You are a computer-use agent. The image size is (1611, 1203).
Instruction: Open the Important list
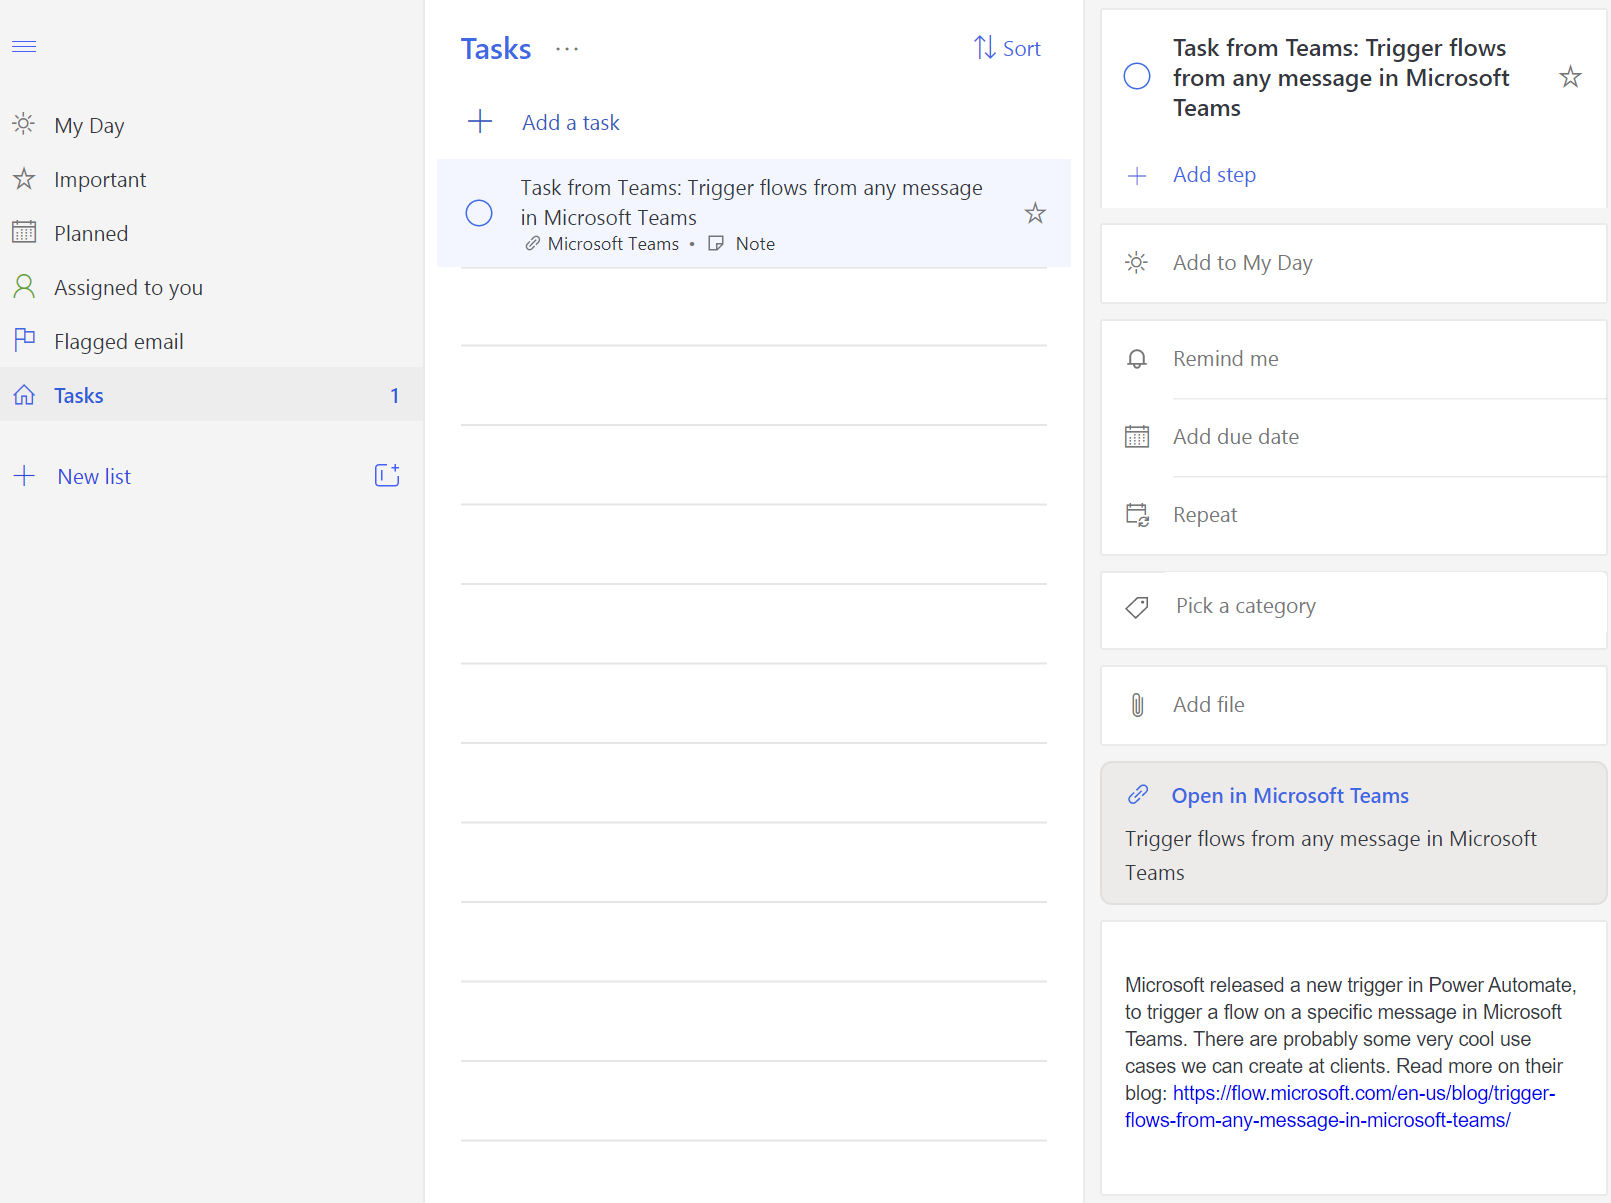212,179
